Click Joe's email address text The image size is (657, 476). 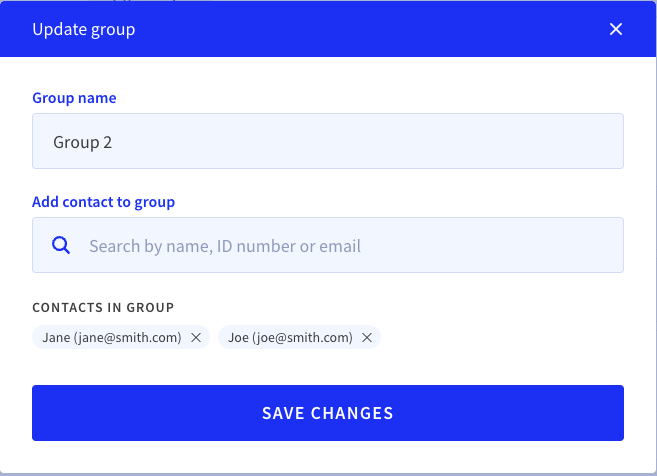[303, 338]
